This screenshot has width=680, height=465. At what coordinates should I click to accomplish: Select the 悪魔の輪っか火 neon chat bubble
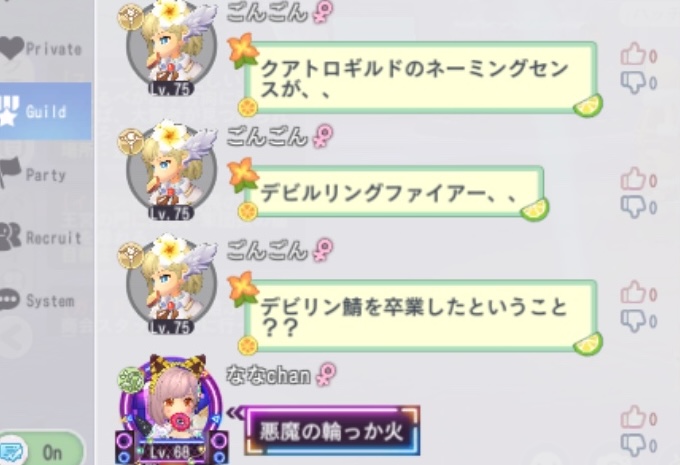pos(332,431)
